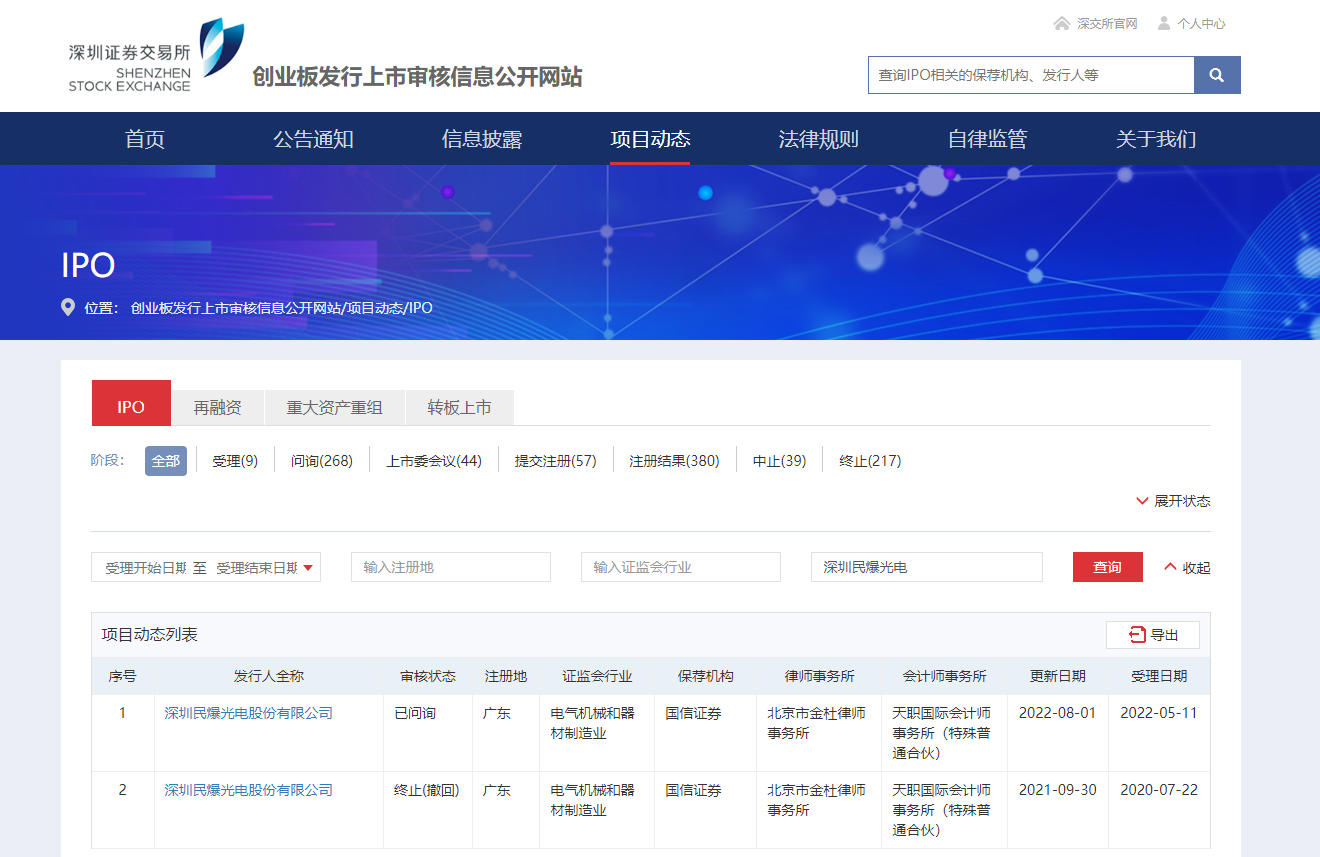
Task: Open the 公告通知 menu
Action: pyautogui.click(x=313, y=139)
